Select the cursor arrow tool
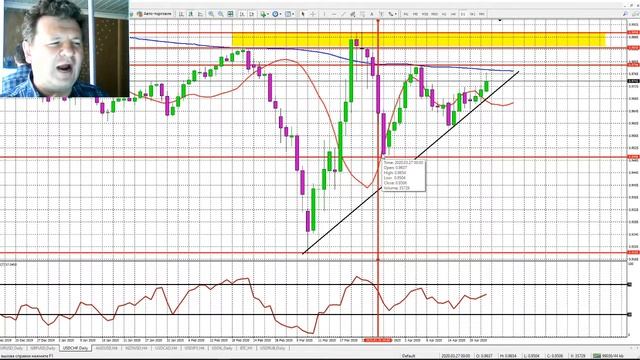Image resolution: width=640 pixels, height=360 pixels. (x=303, y=14)
